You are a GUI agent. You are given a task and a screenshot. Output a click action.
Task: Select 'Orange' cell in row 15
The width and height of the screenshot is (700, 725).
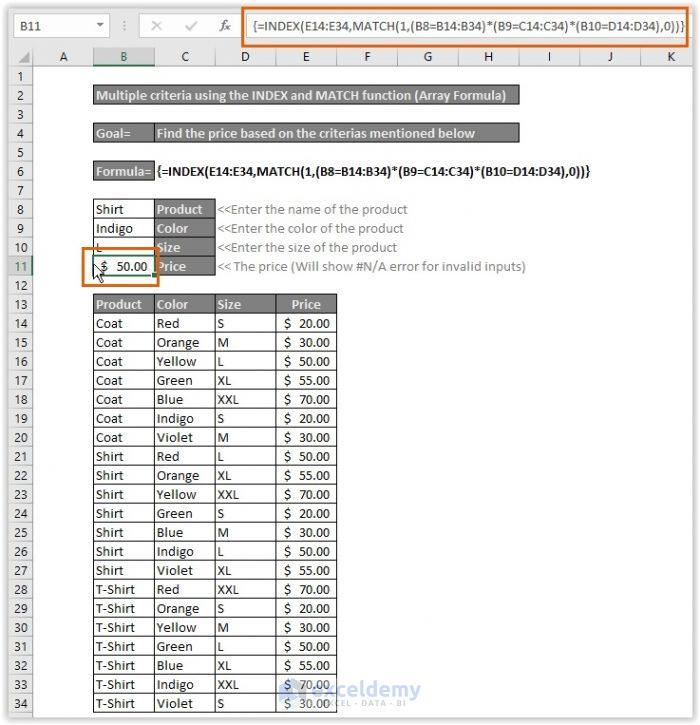[x=185, y=342]
